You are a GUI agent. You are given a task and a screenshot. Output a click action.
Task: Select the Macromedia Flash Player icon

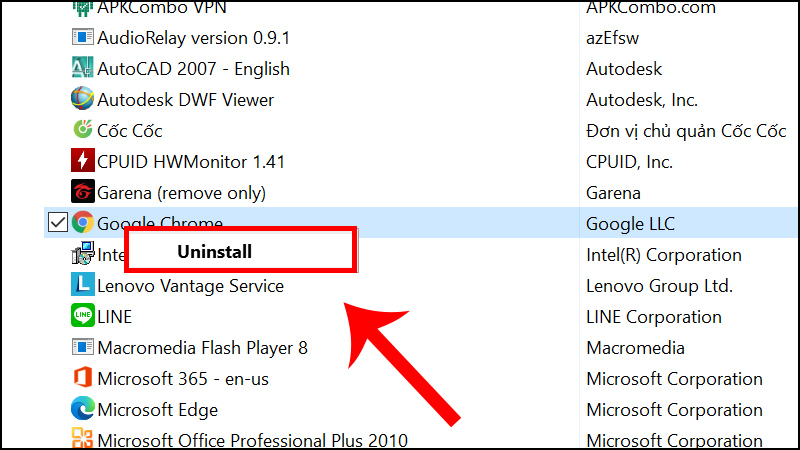(x=83, y=348)
